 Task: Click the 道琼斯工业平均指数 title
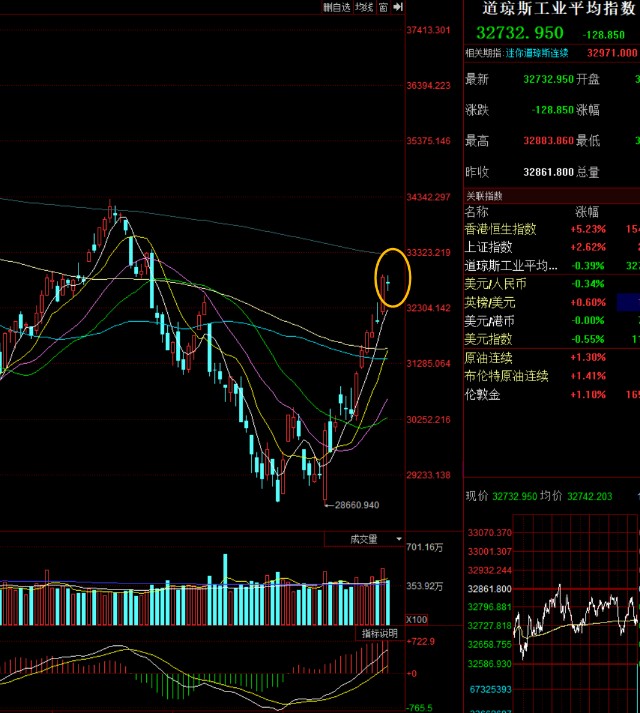(559, 9)
